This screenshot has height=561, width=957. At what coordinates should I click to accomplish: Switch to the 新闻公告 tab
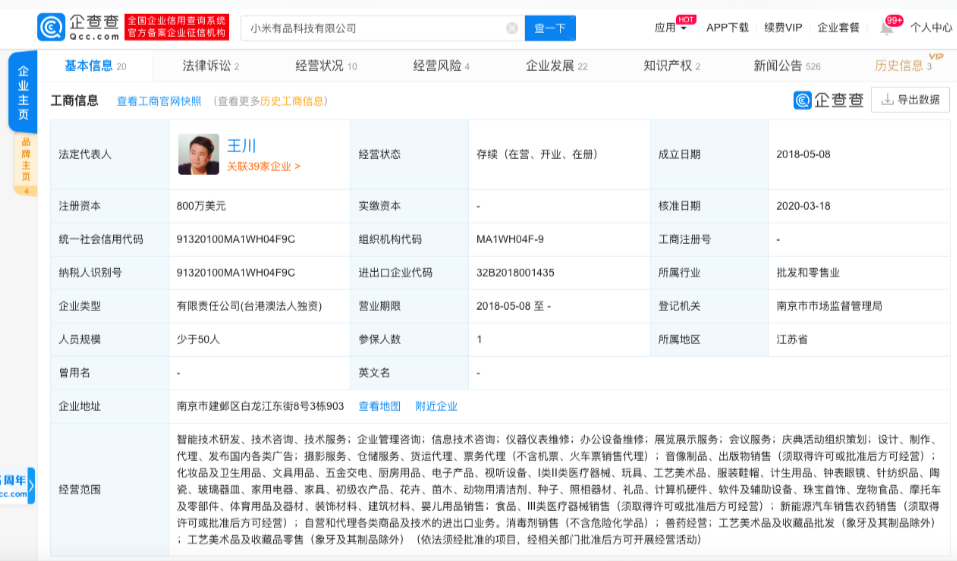click(x=787, y=66)
